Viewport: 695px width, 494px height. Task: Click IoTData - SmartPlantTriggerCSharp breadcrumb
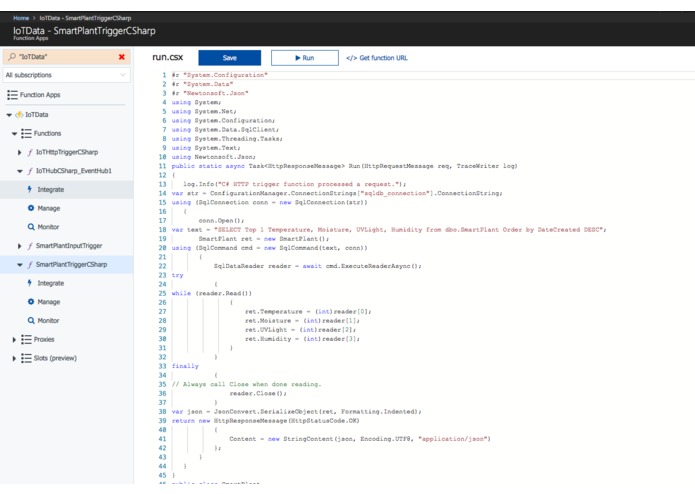[85, 18]
